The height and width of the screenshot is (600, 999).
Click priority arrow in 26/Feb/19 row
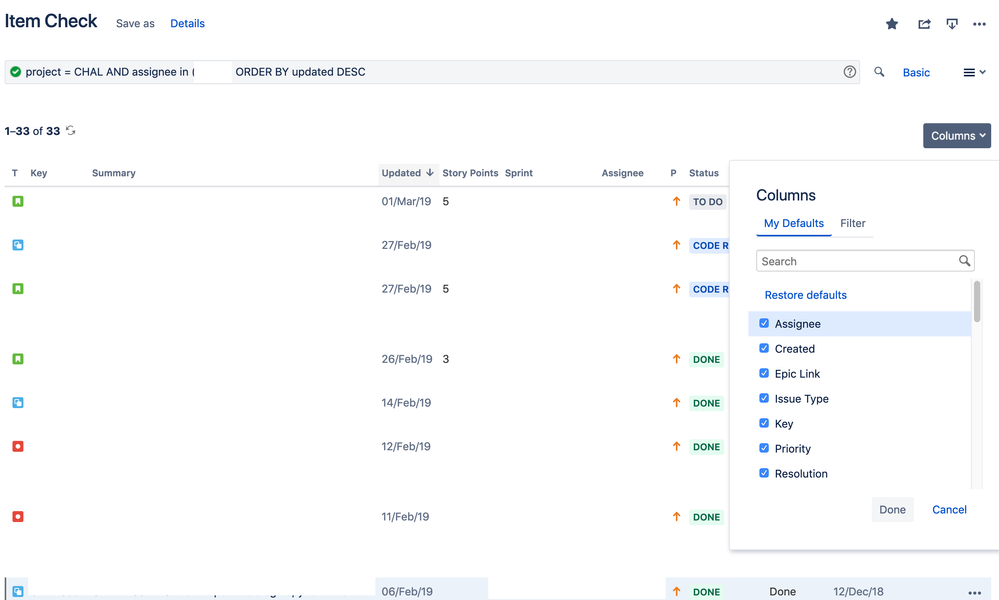click(x=676, y=359)
